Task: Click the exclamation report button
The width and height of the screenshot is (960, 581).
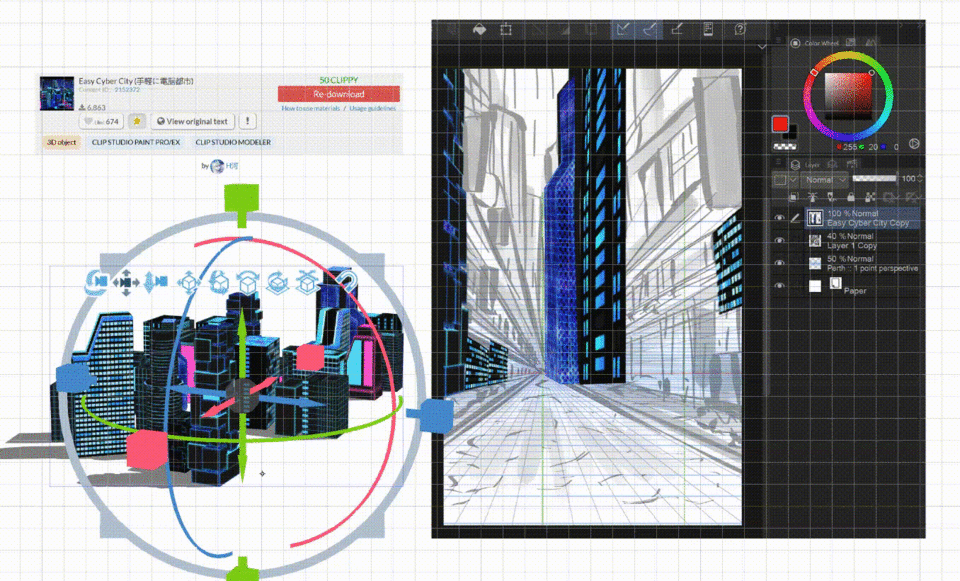Action: [247, 121]
